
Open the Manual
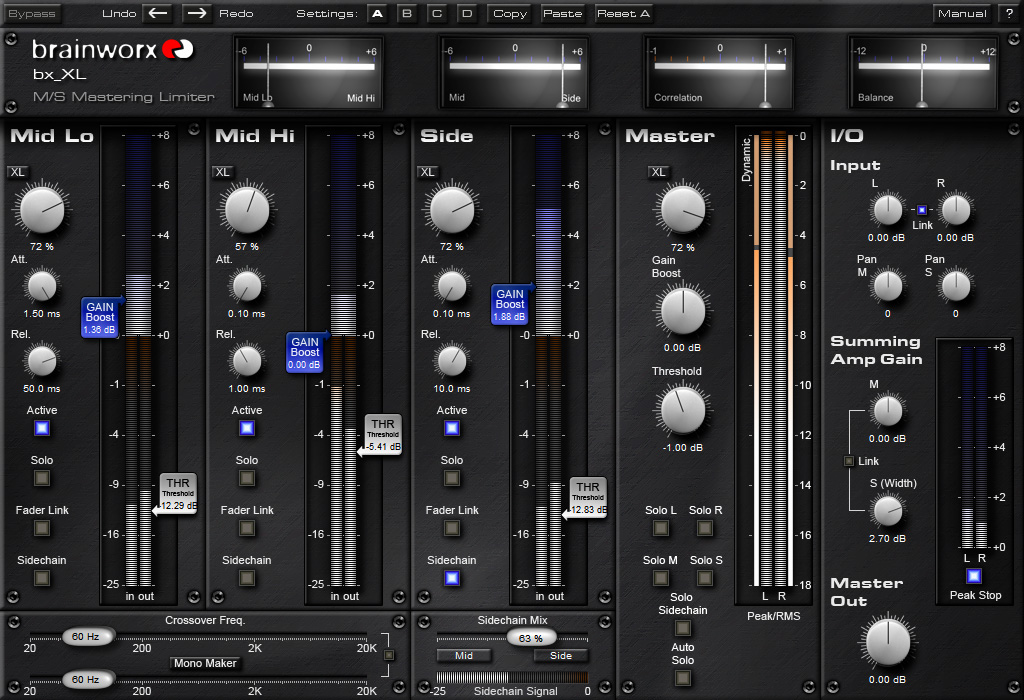pos(962,14)
